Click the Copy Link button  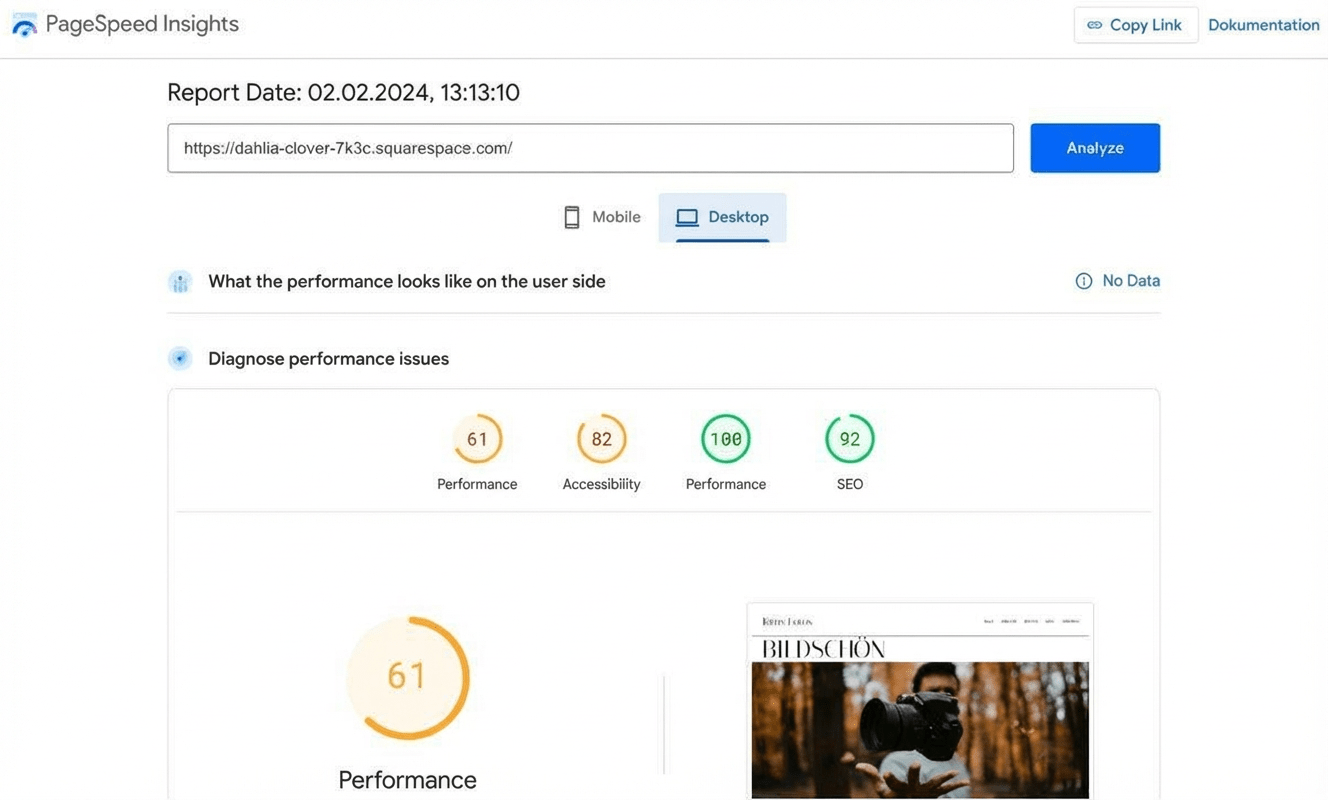pos(1135,25)
